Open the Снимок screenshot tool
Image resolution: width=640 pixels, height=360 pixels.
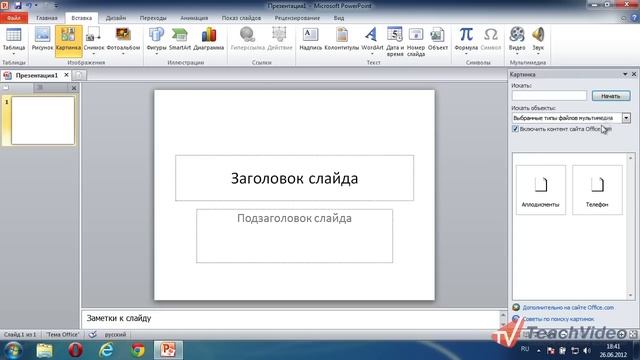click(x=94, y=40)
